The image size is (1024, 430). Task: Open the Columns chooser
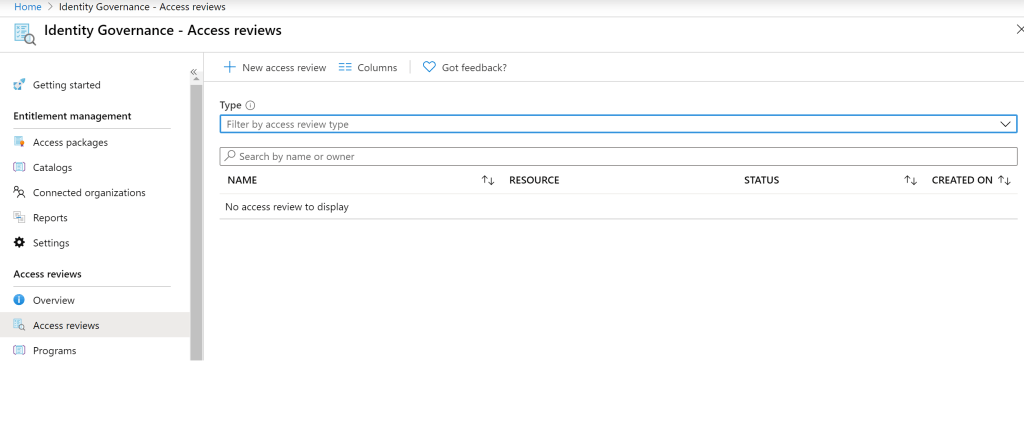click(368, 67)
